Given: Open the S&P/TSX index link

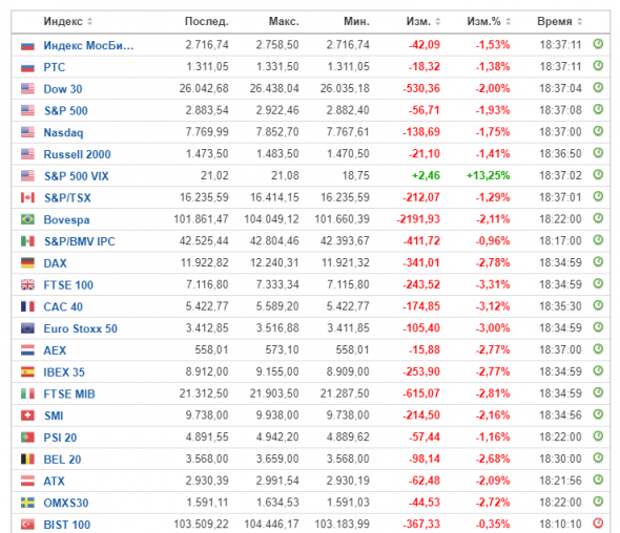Looking at the screenshot, I should coord(68,198).
